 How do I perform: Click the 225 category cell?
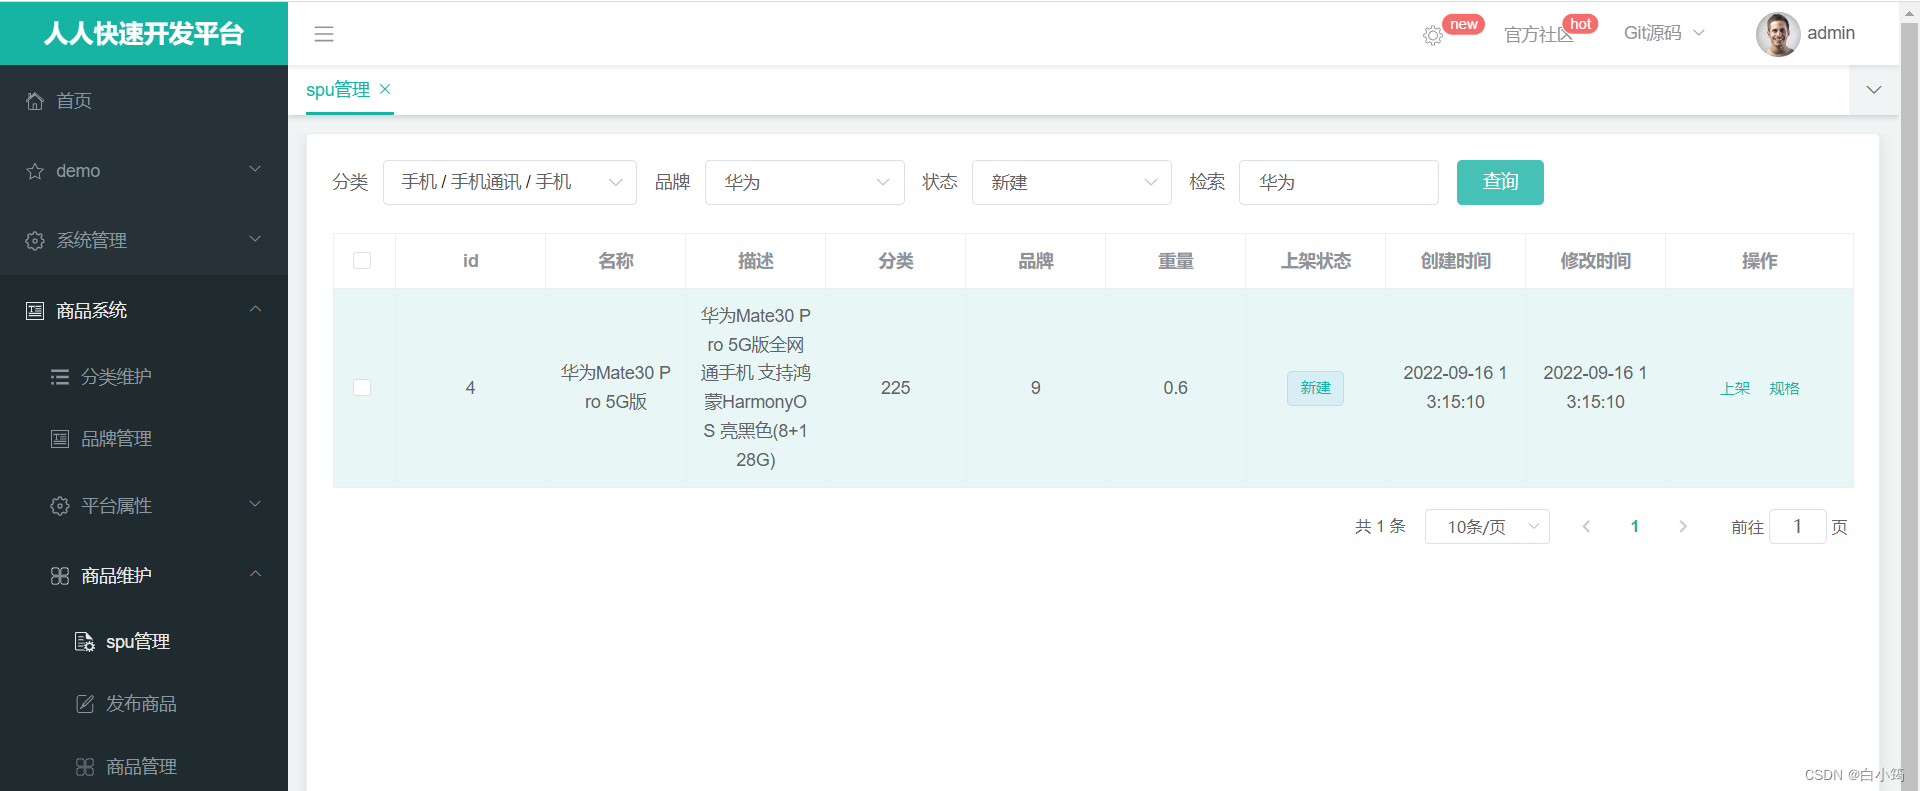click(x=896, y=388)
